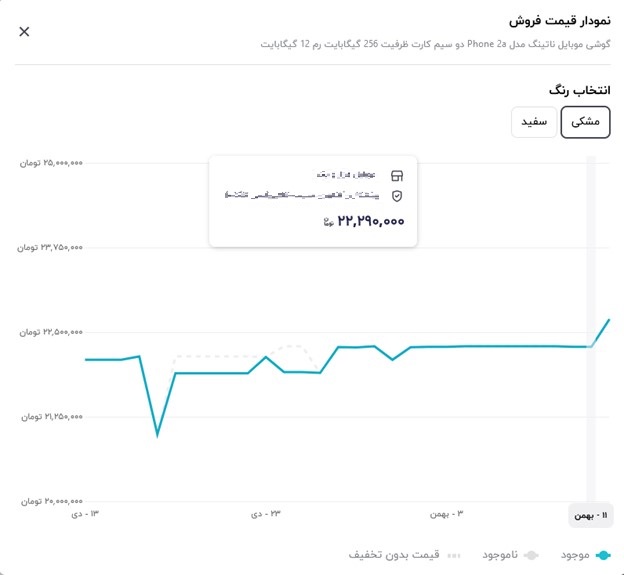Image resolution: width=624 pixels, height=575 pixels.
Task: Toggle قیمت بدون تخفیف legend entry
Action: coord(404,555)
